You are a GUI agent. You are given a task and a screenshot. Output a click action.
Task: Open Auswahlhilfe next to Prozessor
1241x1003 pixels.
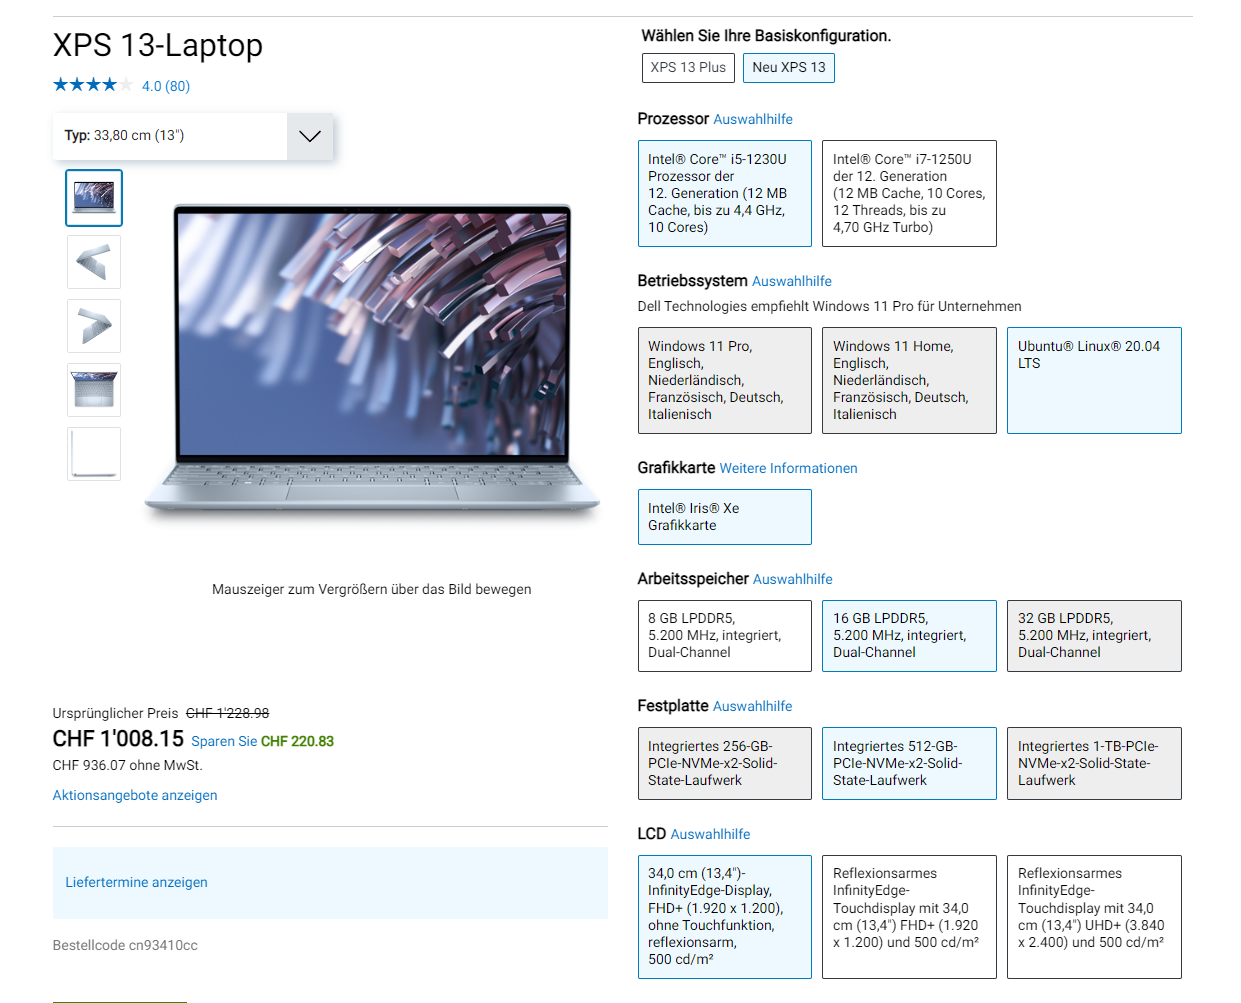[753, 119]
